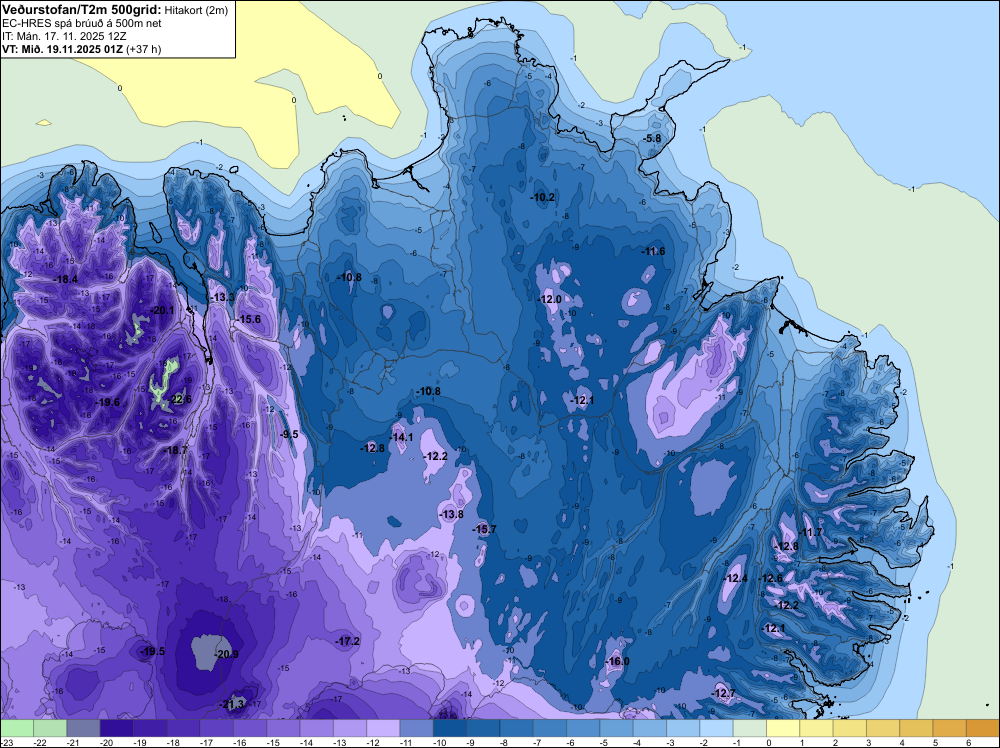The image size is (1000, 748).
Task: Select the grey legend swatch above the -21 label
Action: coord(84,728)
